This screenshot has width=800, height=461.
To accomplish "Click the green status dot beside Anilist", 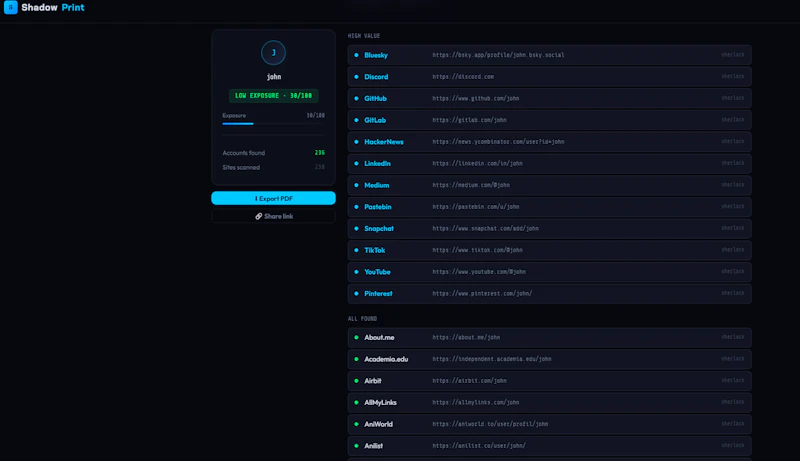I will (x=356, y=446).
